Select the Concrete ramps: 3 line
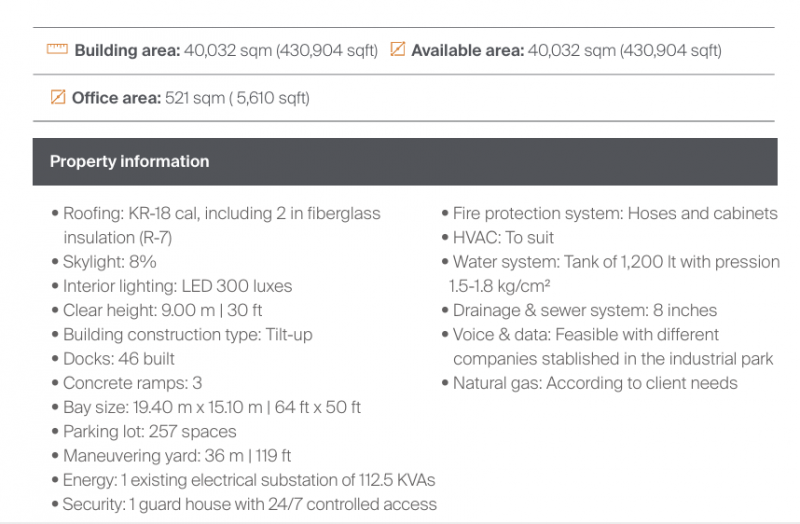This screenshot has width=800, height=524. (132, 383)
